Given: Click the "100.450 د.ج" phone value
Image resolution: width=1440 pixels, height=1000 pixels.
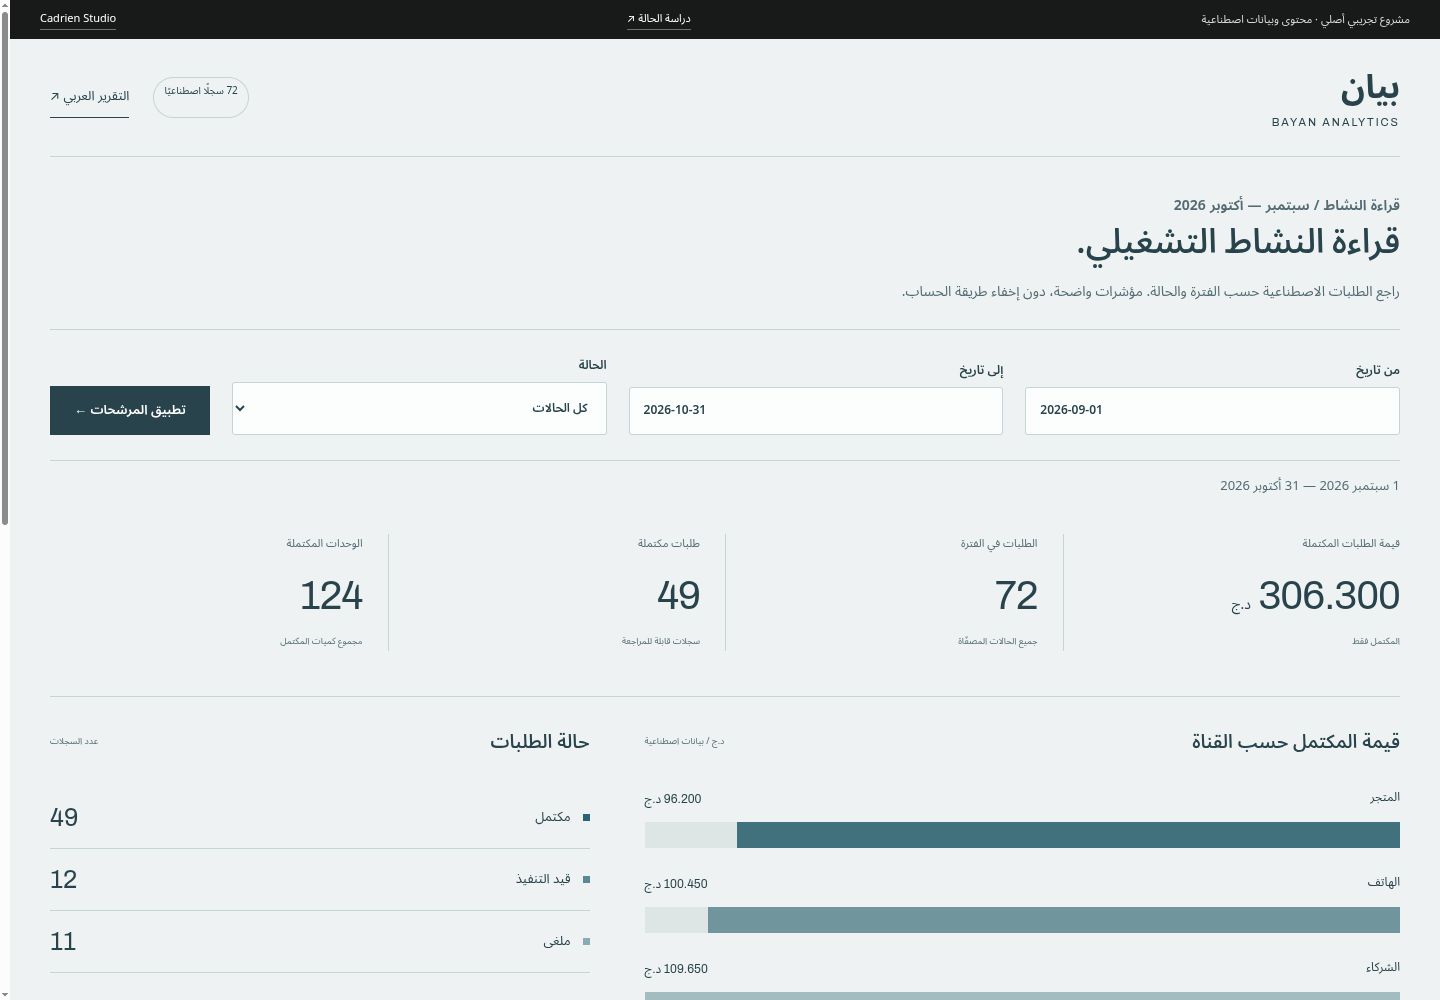Looking at the screenshot, I should (676, 885).
